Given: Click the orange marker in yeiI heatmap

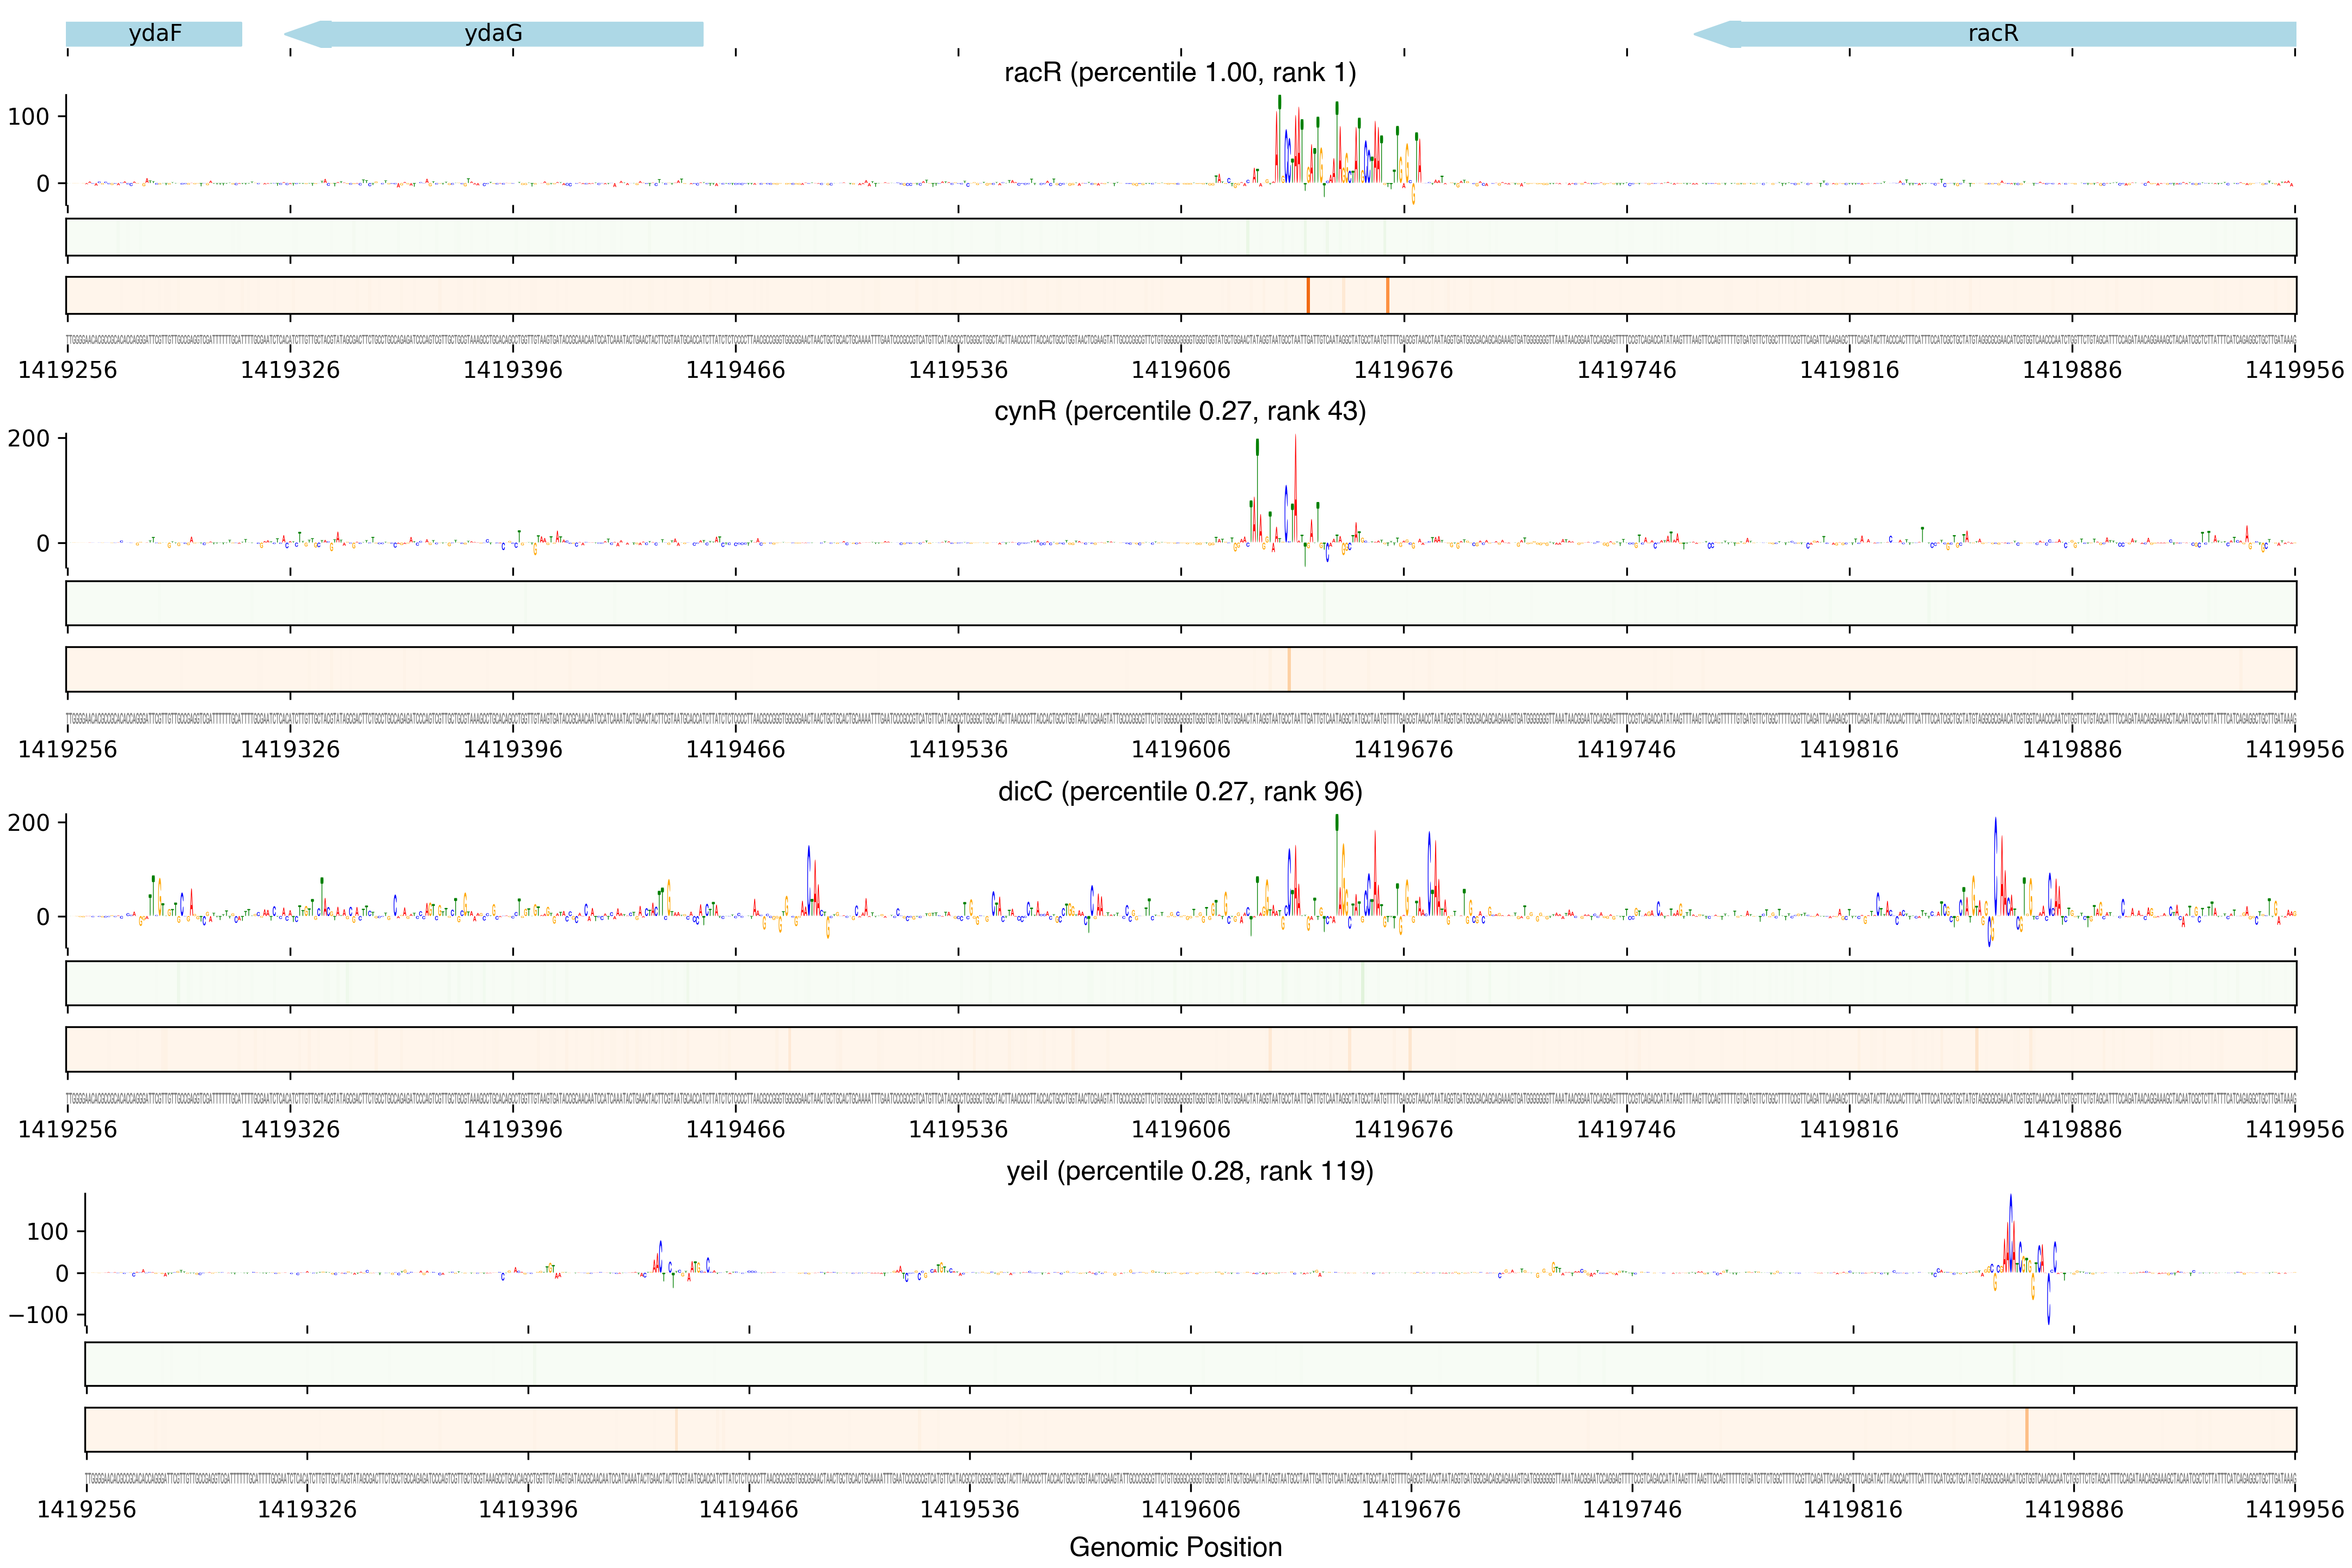Looking at the screenshot, I should (x=2026, y=1429).
